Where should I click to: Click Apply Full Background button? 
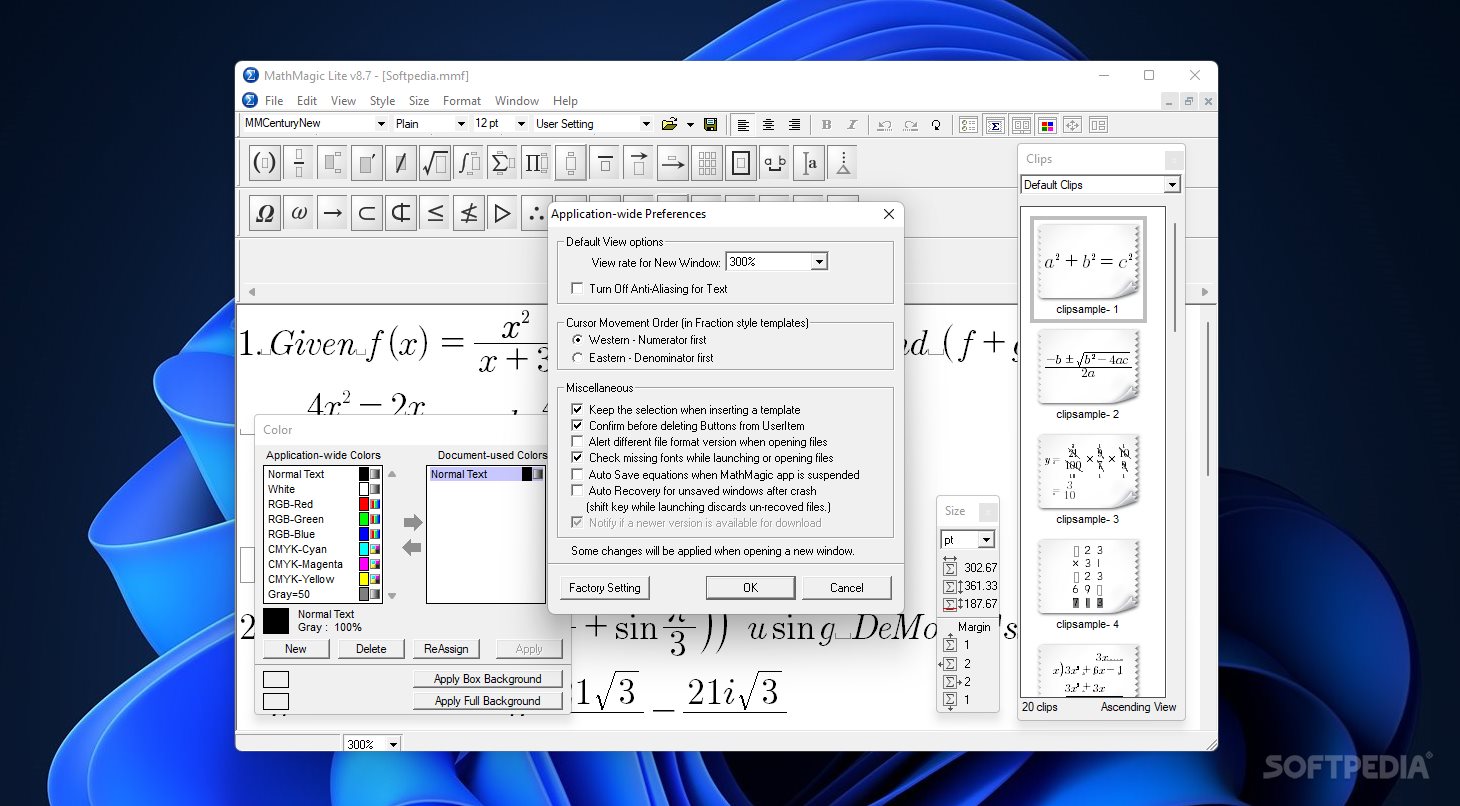(488, 701)
